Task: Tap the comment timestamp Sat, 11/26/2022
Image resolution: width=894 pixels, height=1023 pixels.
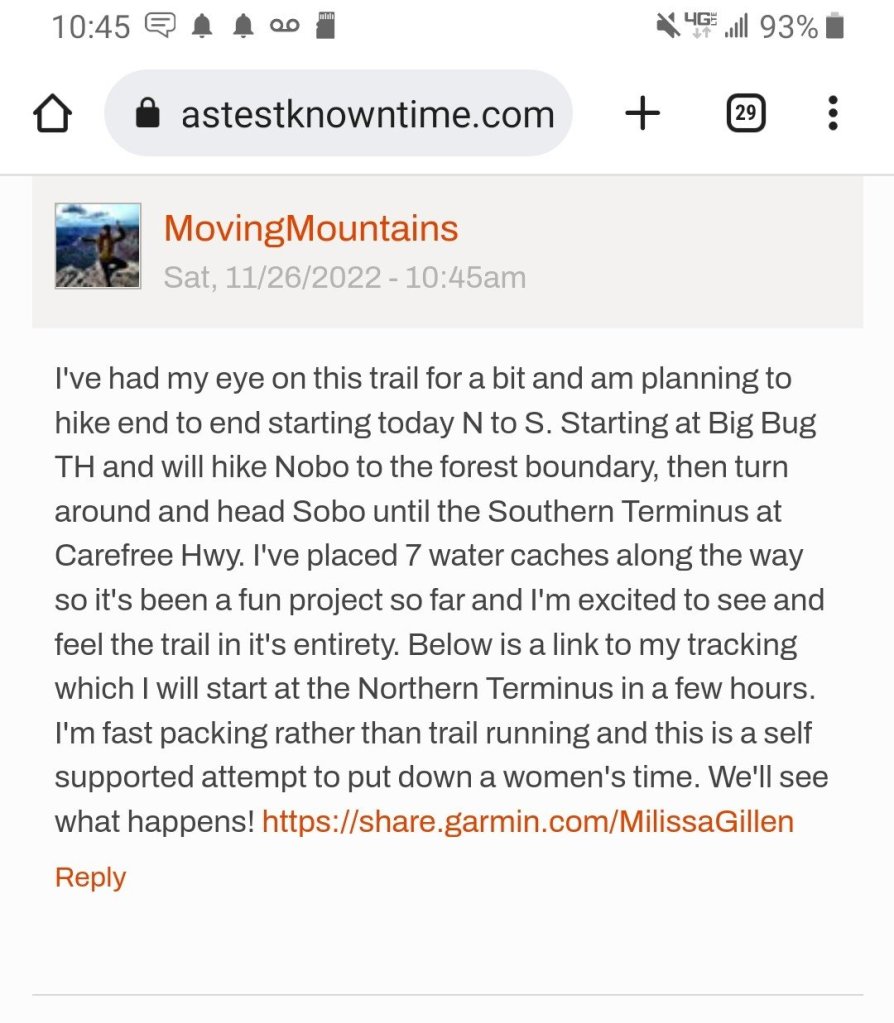Action: tap(344, 277)
